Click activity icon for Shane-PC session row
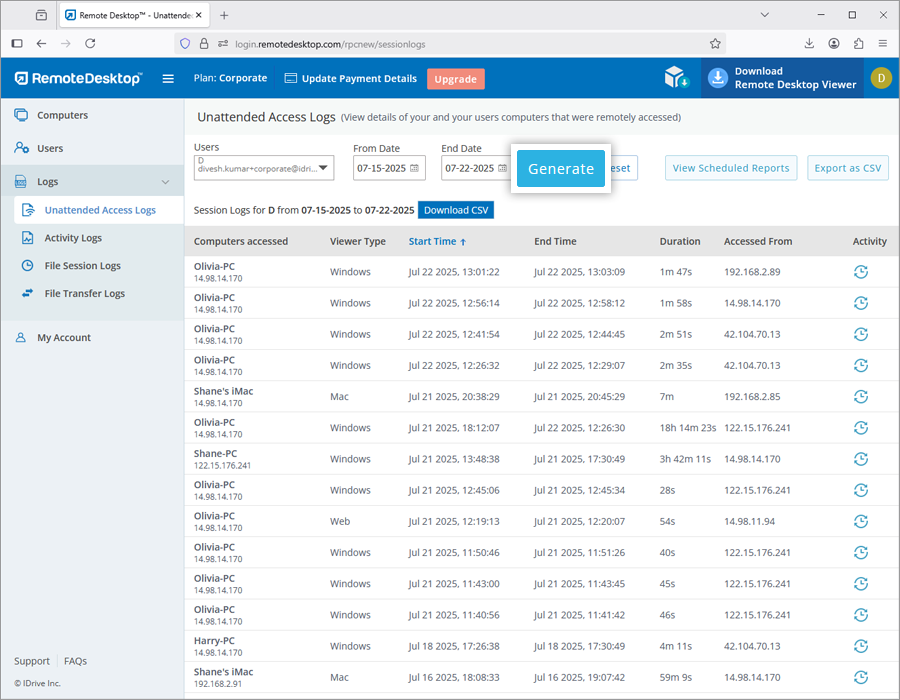The image size is (900, 700). tap(860, 459)
